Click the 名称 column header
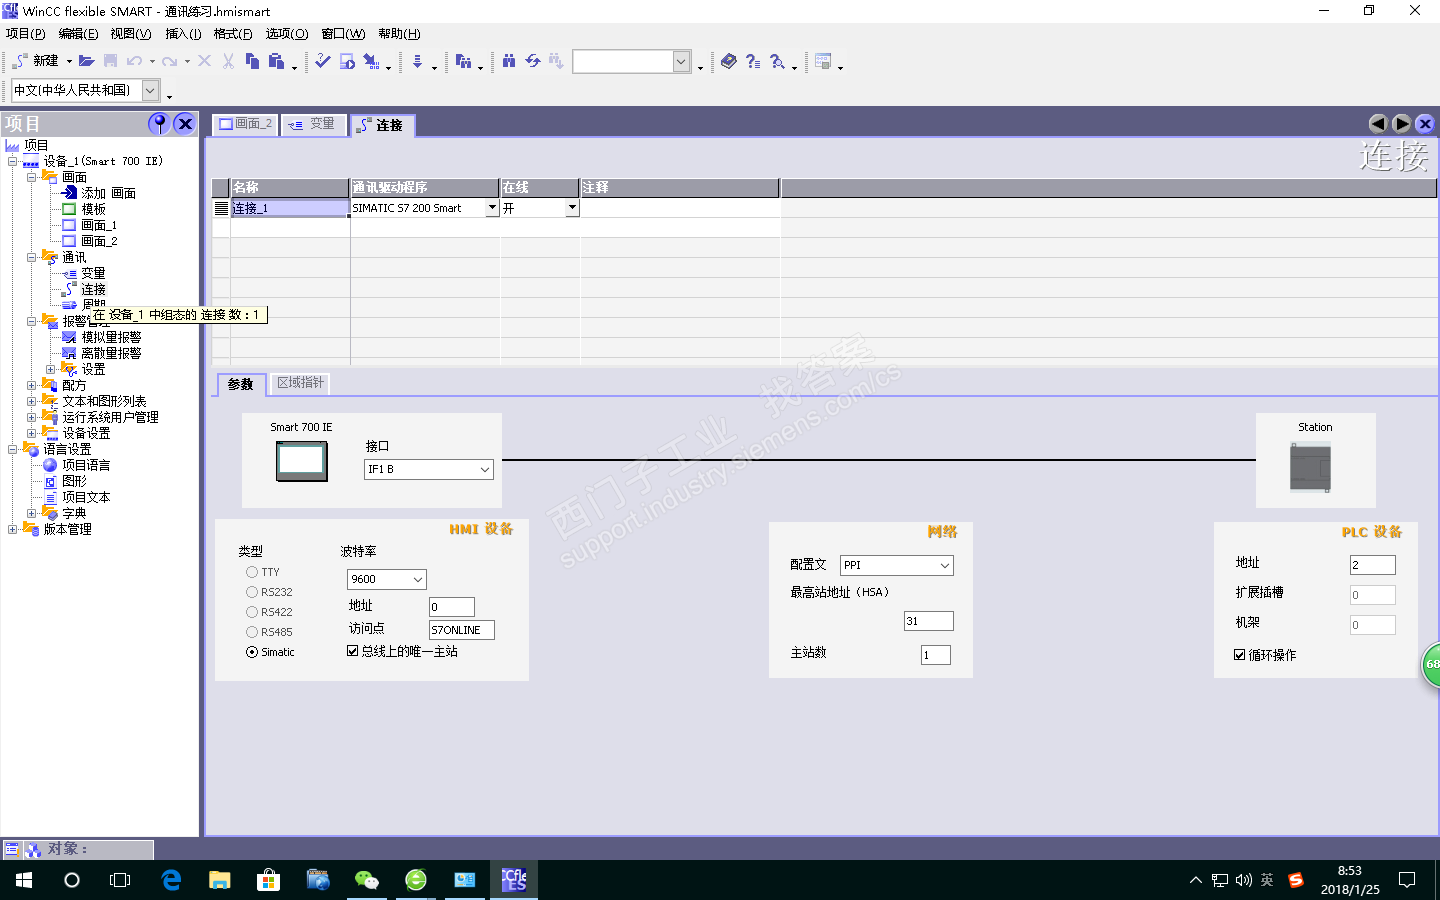Image resolution: width=1440 pixels, height=900 pixels. 290,187
